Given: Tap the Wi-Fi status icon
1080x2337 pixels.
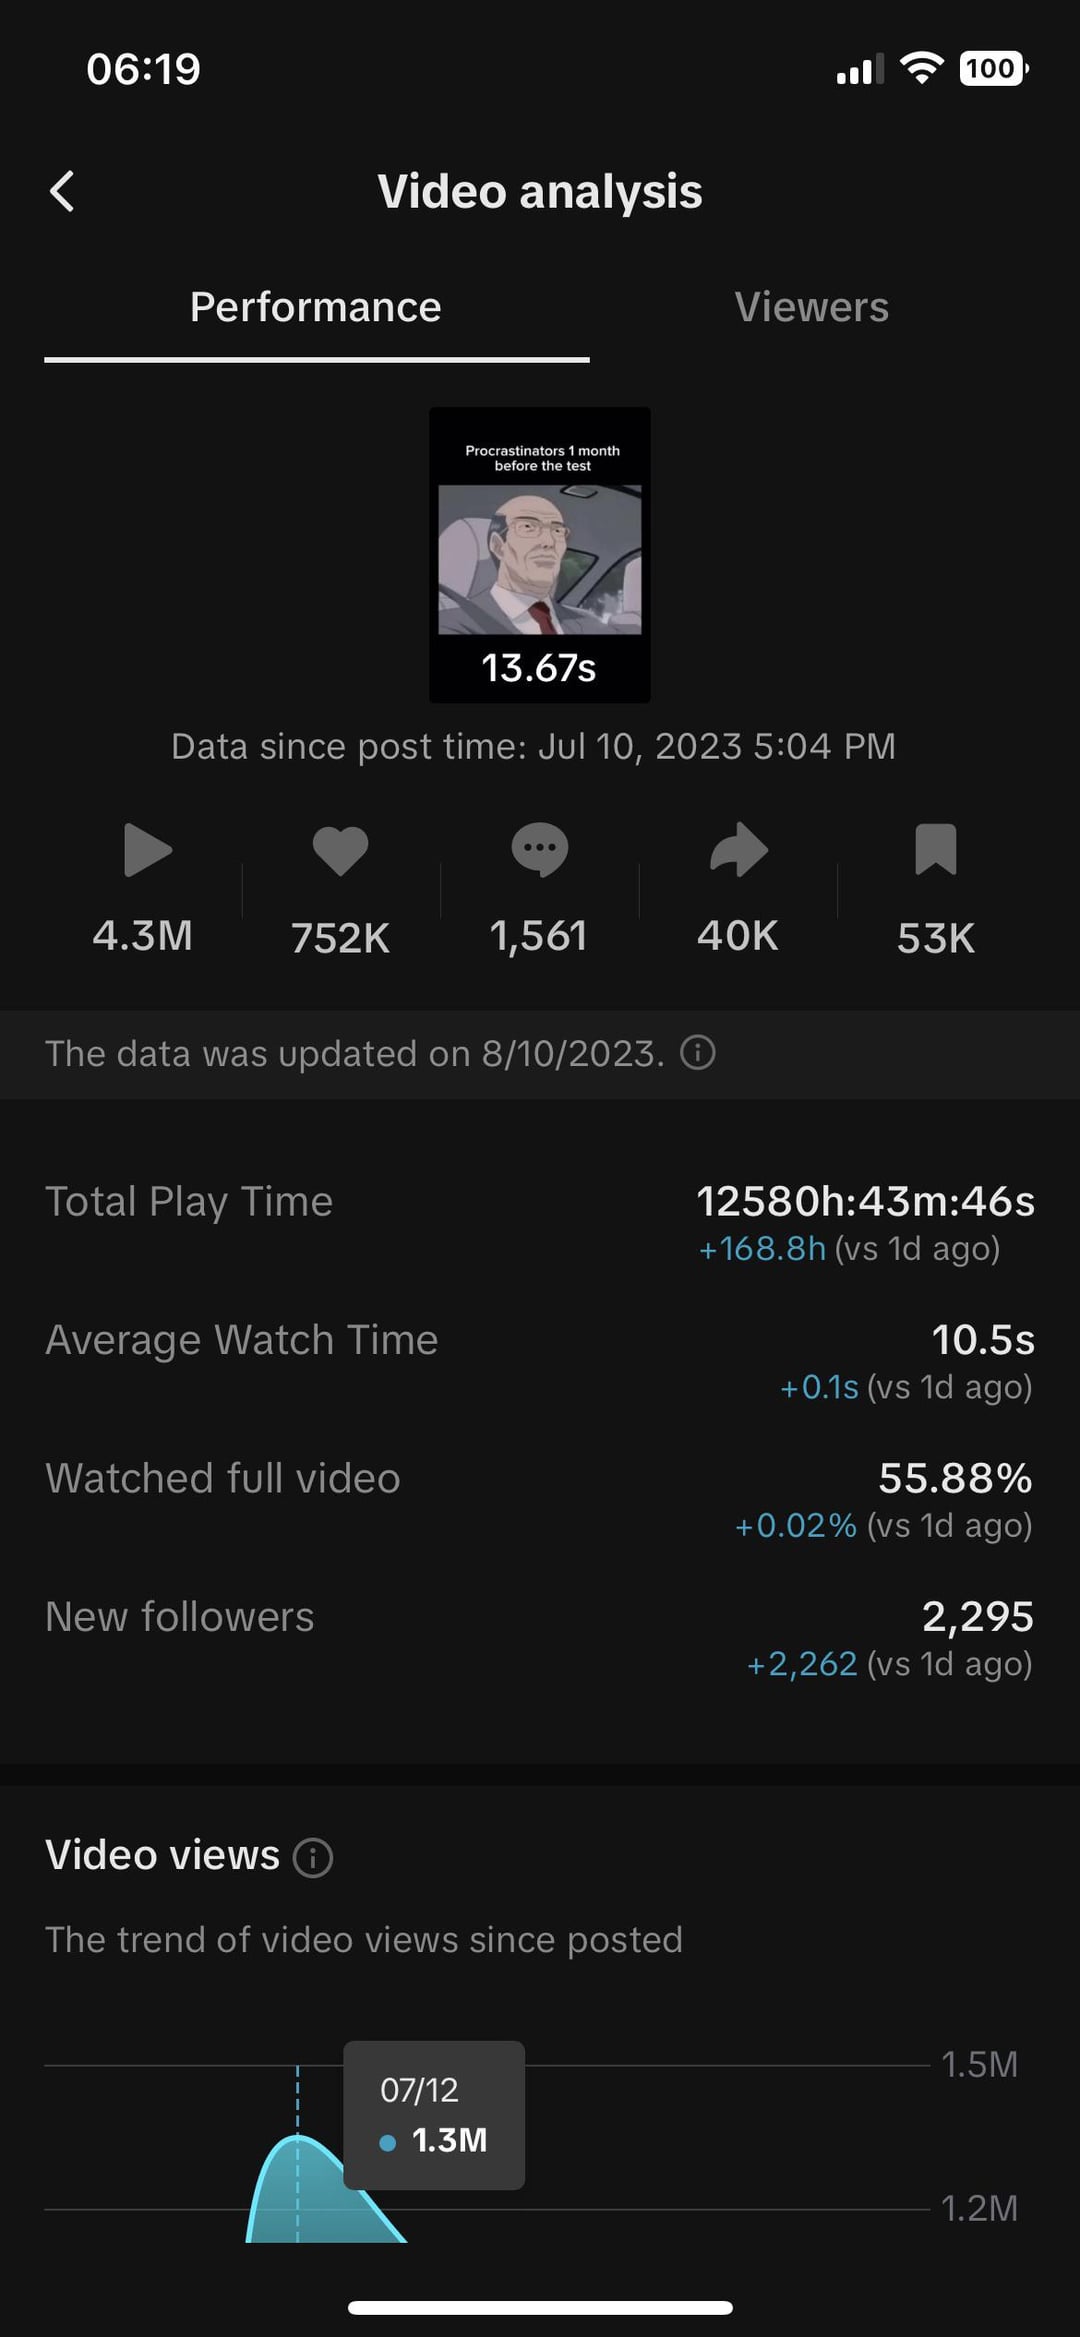Looking at the screenshot, I should click(921, 68).
